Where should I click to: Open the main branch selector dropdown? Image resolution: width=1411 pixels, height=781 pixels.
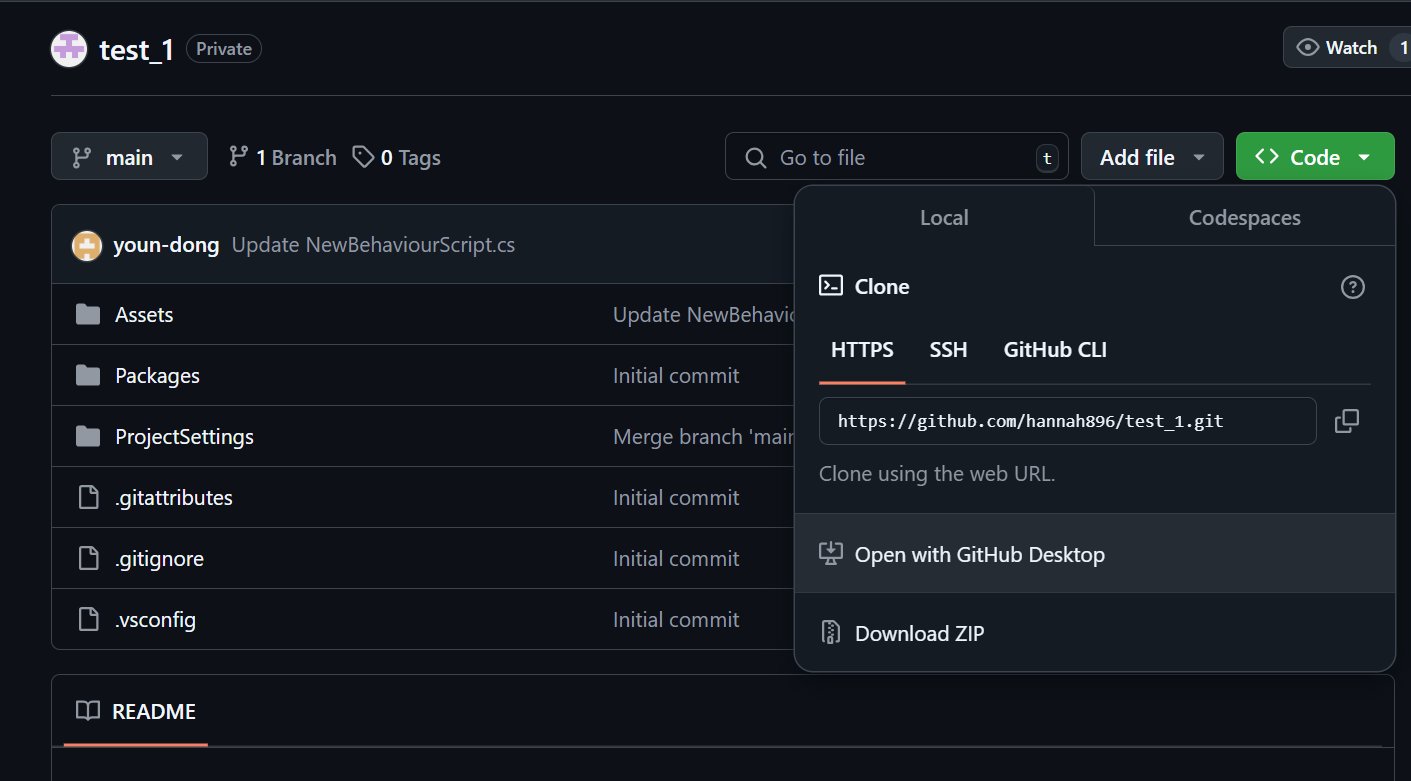pos(129,157)
